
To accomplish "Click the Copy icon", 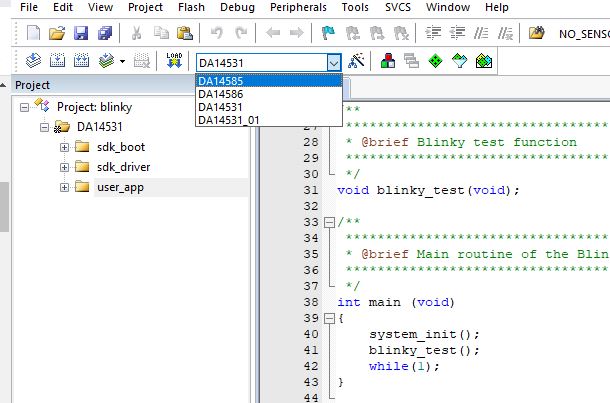I will click(x=161, y=33).
